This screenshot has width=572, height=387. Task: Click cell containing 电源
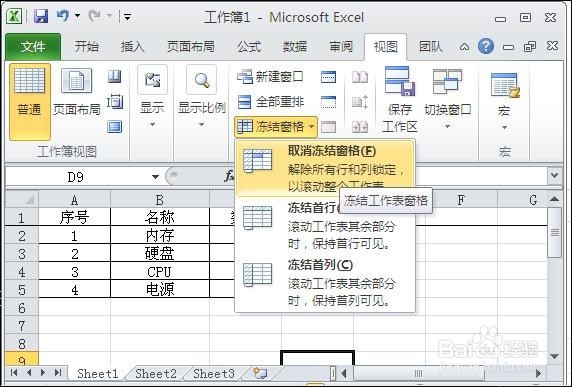click(x=160, y=290)
